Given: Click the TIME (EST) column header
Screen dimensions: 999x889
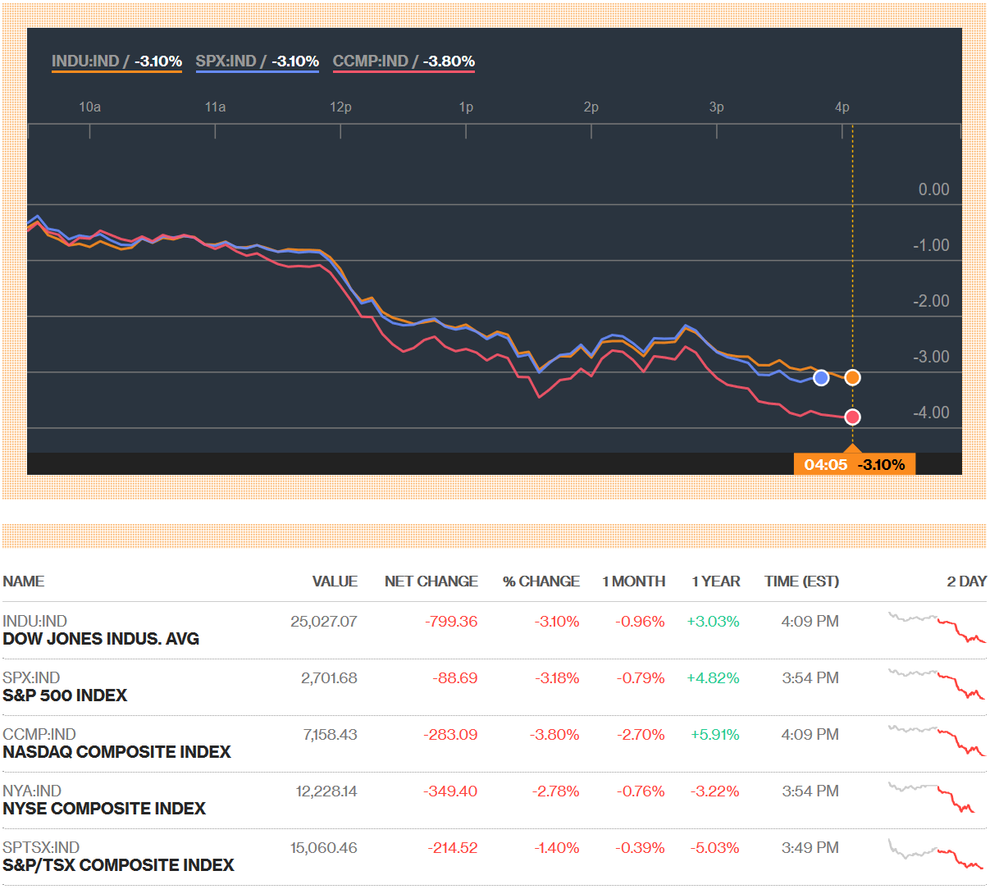Looking at the screenshot, I should click(x=801, y=582).
